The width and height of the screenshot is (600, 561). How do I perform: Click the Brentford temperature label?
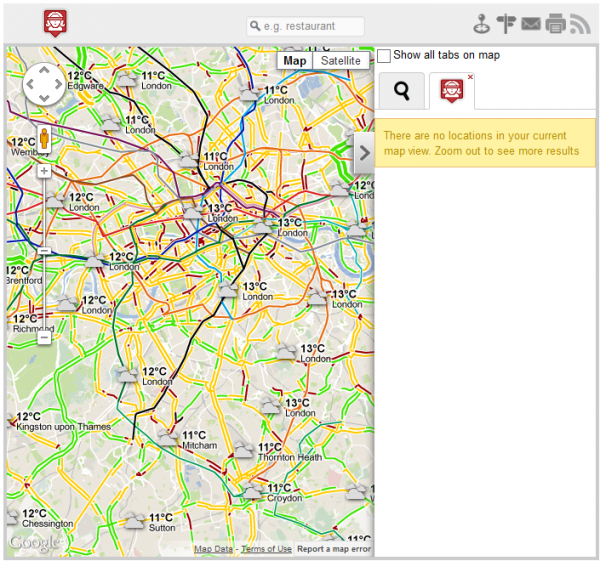[24, 275]
